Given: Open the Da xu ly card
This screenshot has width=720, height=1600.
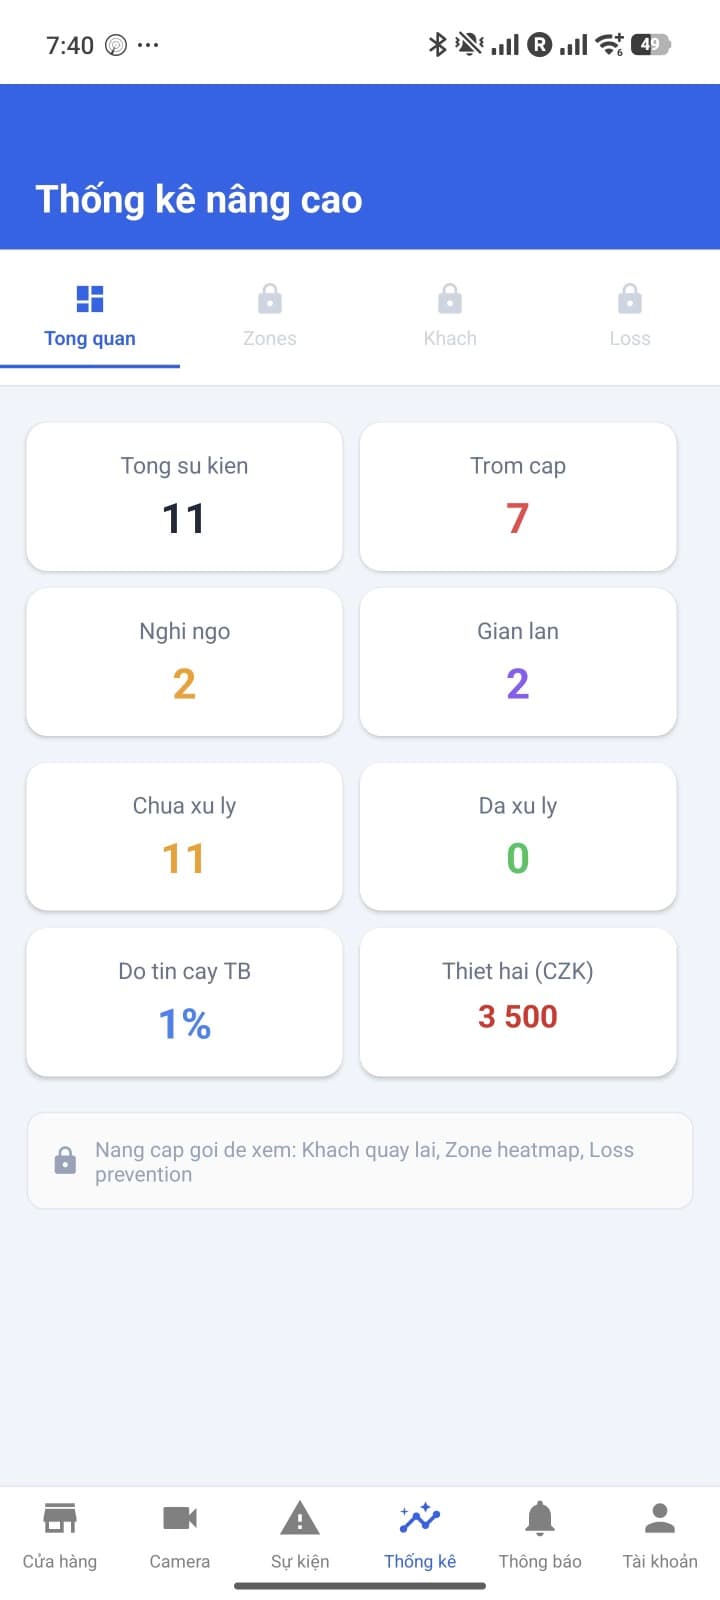Looking at the screenshot, I should [518, 837].
